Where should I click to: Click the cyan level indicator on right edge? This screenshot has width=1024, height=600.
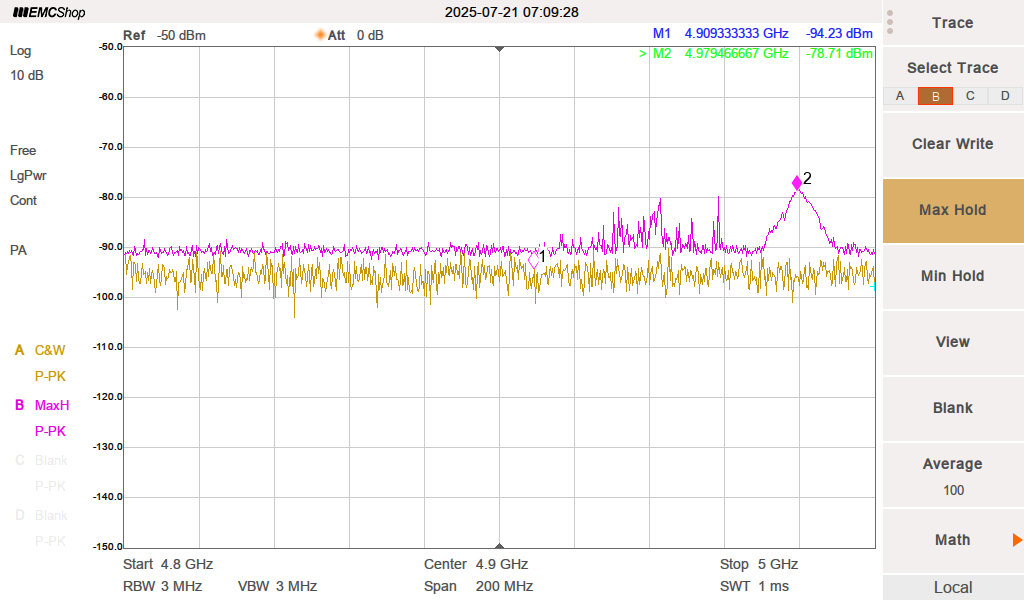point(872,287)
